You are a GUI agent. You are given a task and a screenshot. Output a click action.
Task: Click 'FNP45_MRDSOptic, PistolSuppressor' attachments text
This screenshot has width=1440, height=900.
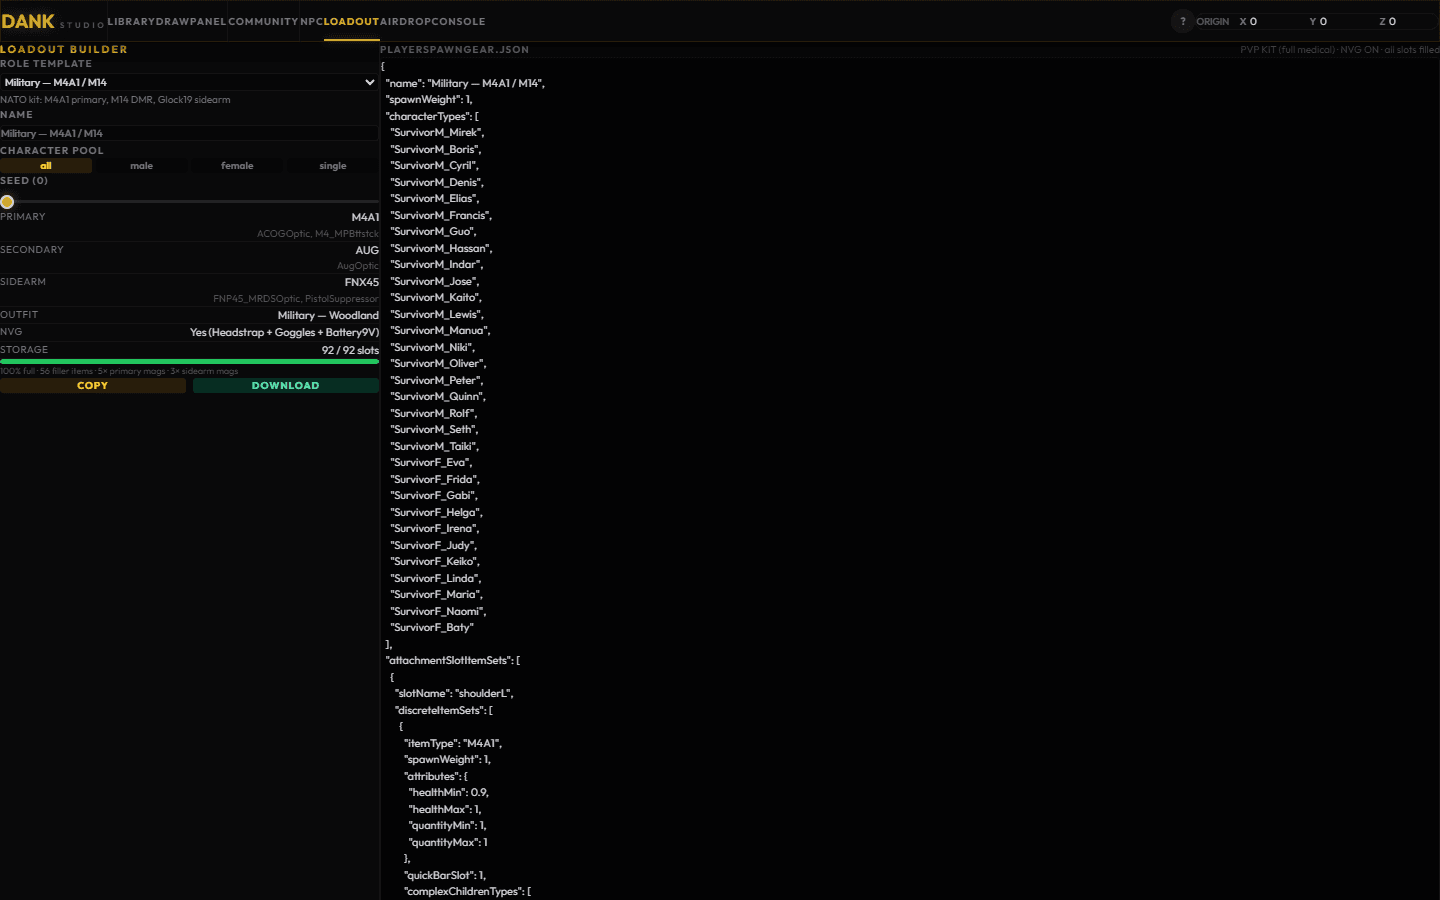(x=296, y=298)
